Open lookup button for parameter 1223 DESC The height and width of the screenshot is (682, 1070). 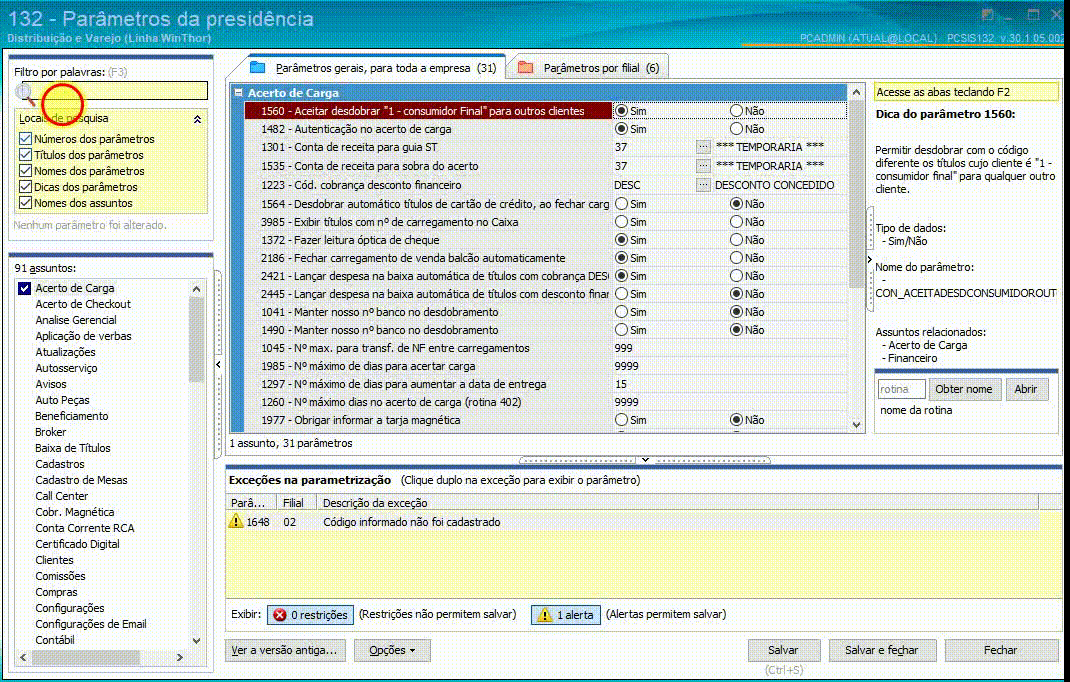click(703, 185)
